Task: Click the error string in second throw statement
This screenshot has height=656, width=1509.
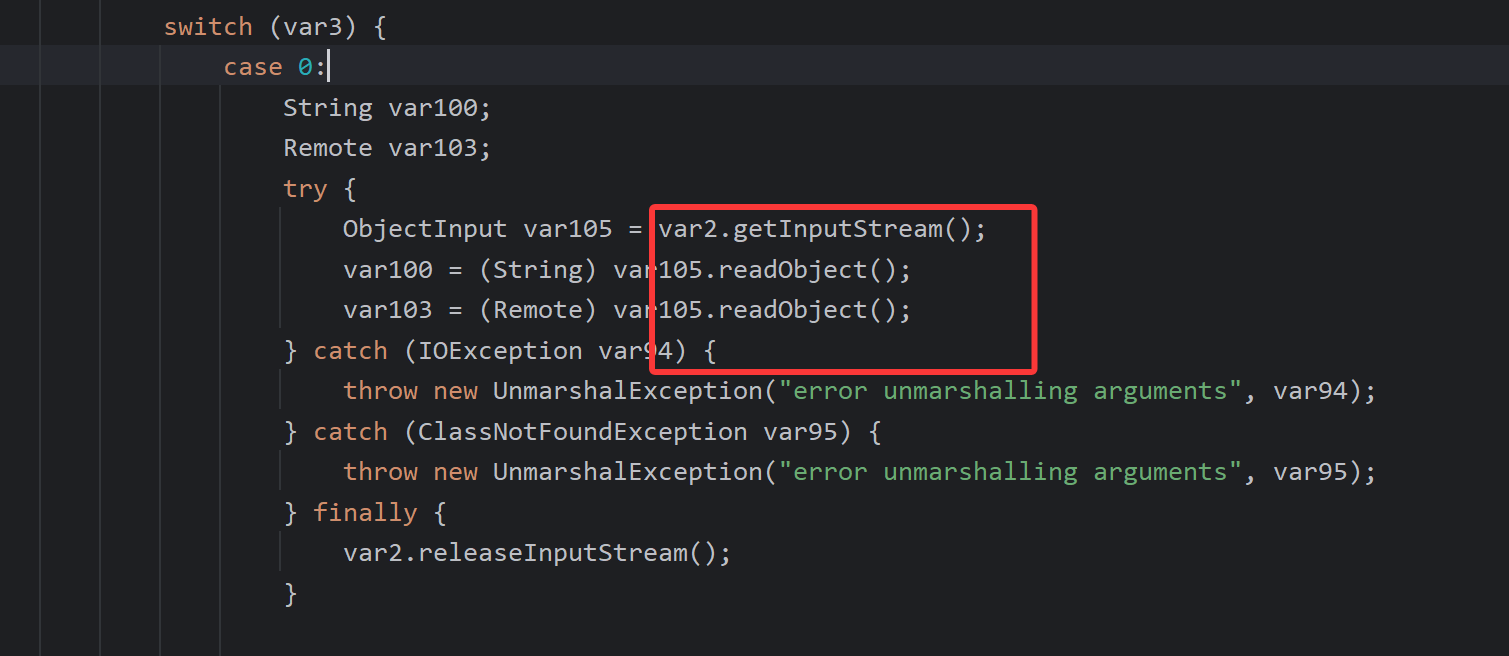Action: [1010, 472]
